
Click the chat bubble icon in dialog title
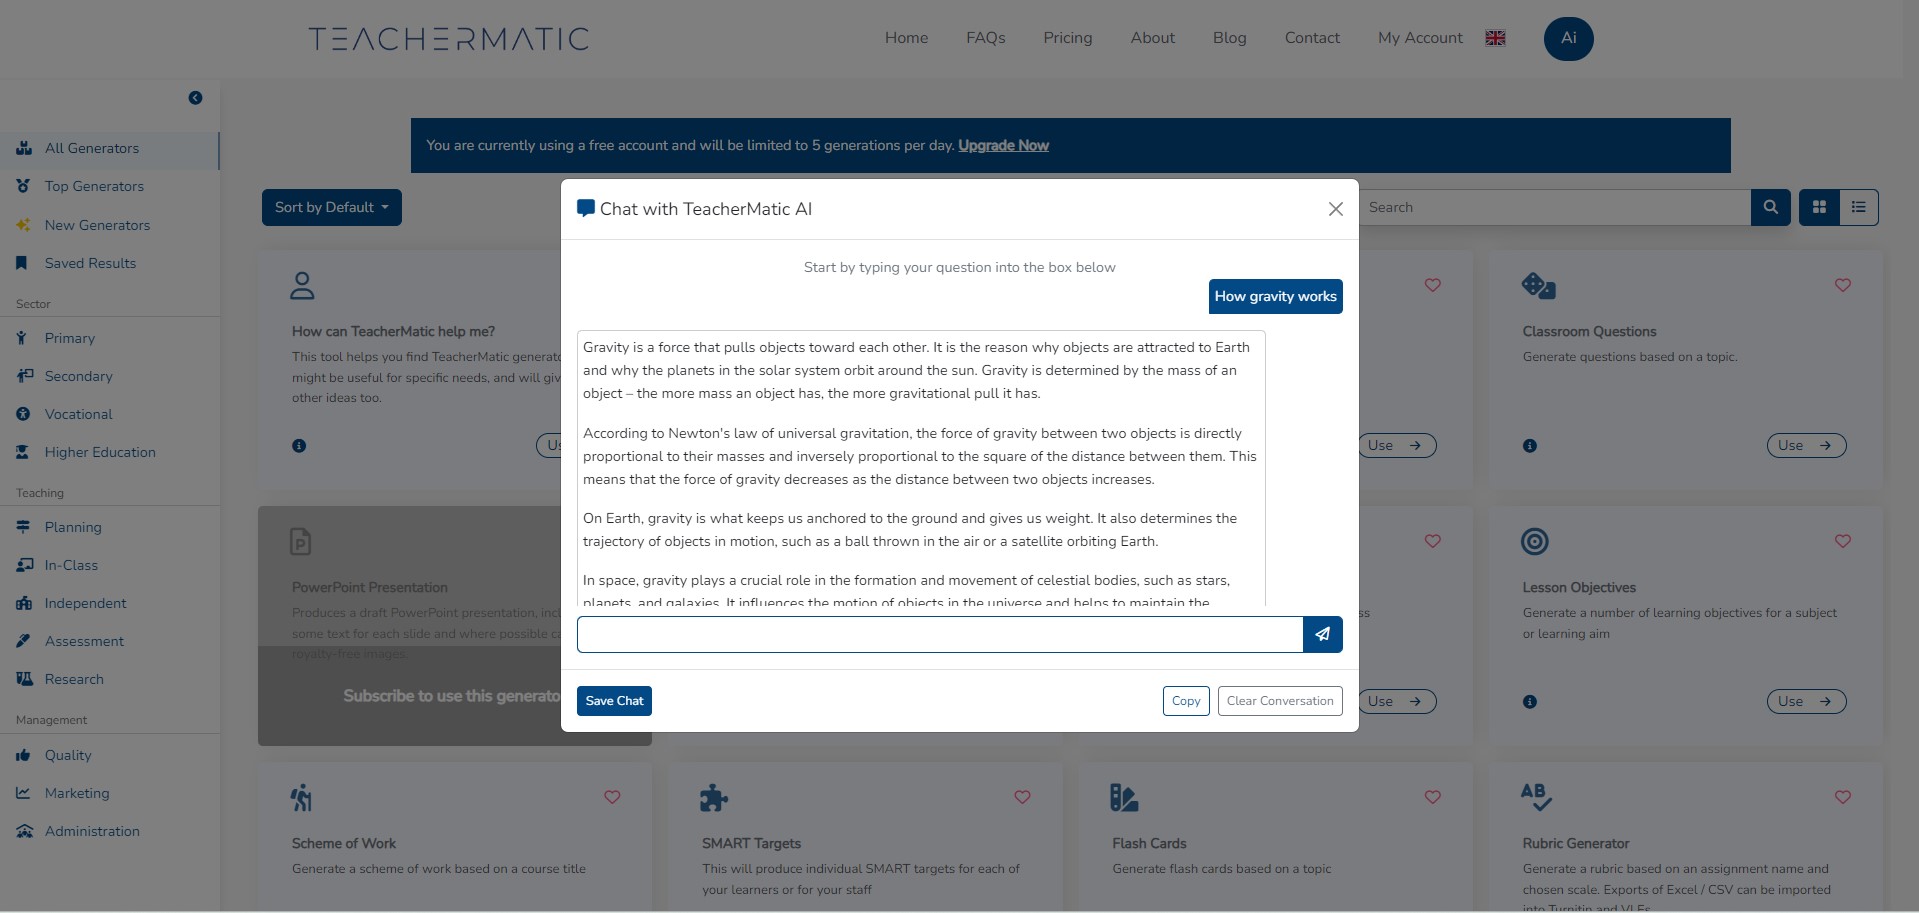click(586, 209)
